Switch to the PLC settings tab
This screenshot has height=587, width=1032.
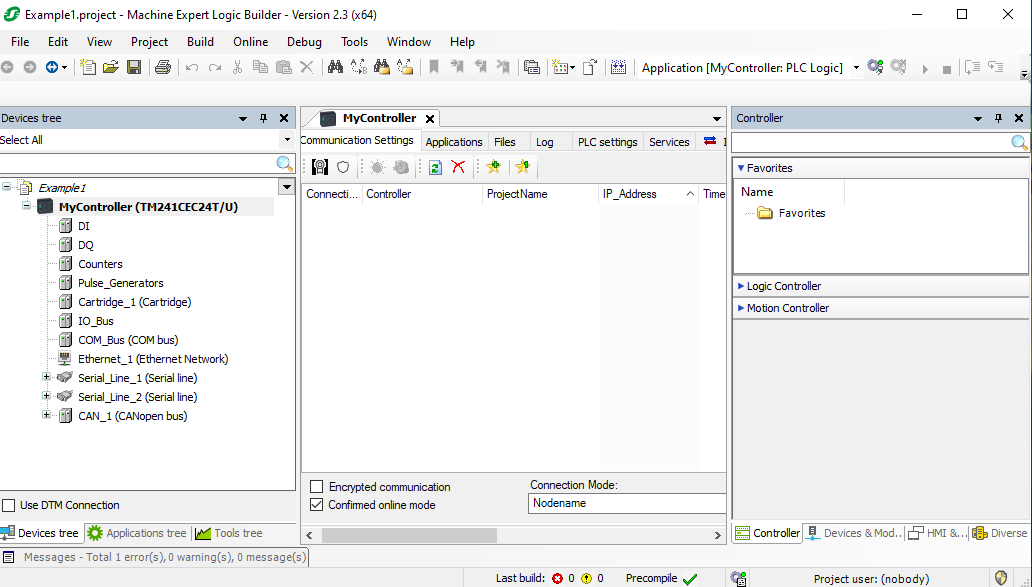pyautogui.click(x=607, y=142)
